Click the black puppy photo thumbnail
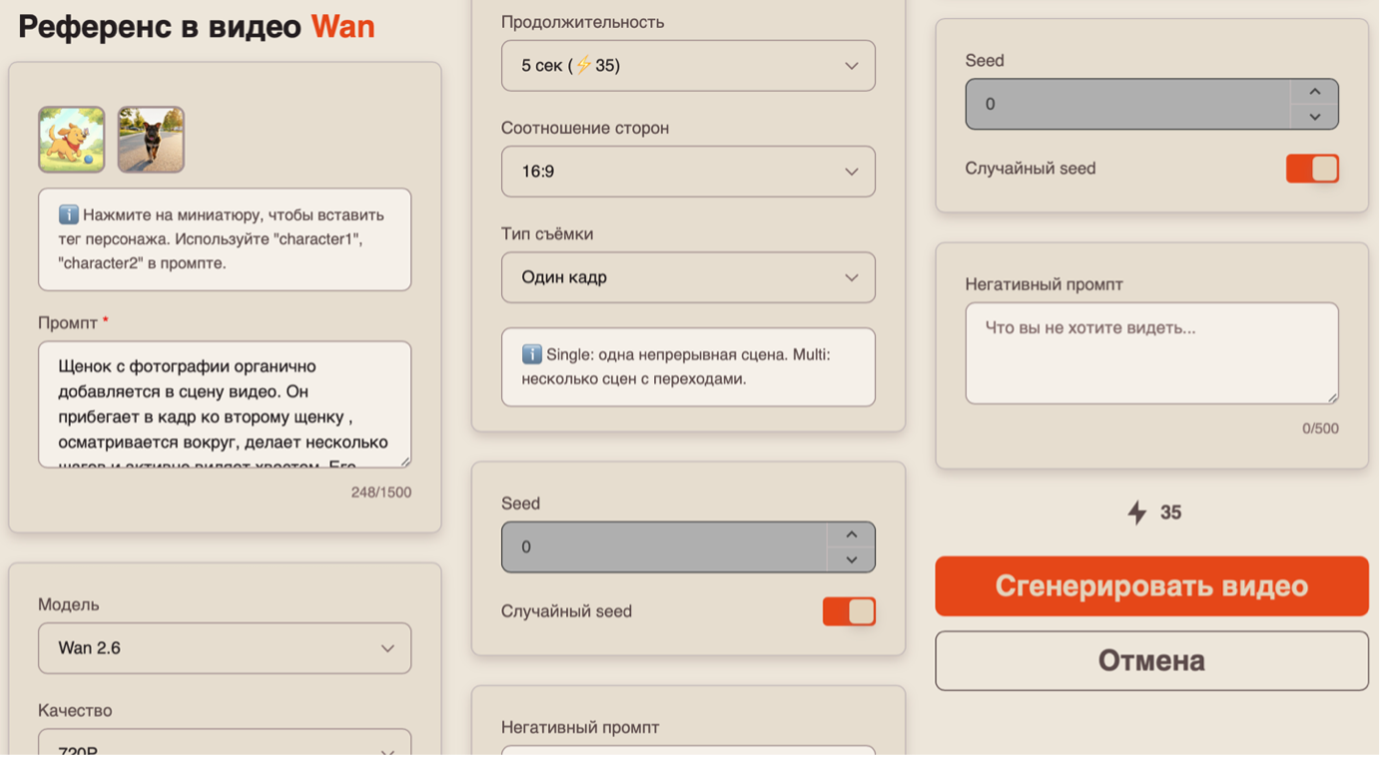This screenshot has width=1384, height=757. click(151, 140)
